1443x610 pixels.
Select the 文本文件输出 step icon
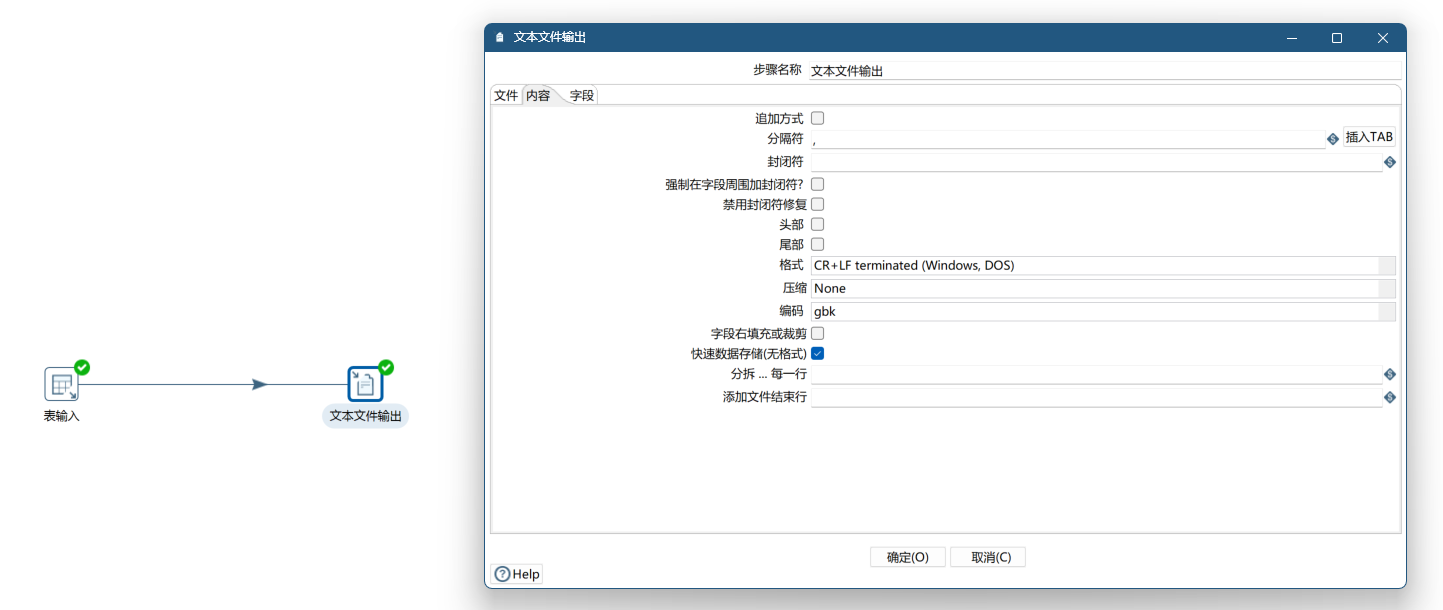coord(365,384)
